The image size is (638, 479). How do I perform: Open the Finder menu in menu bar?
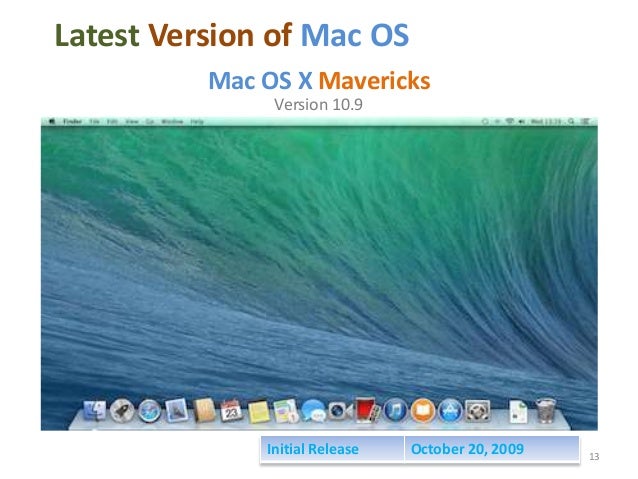(x=72, y=121)
